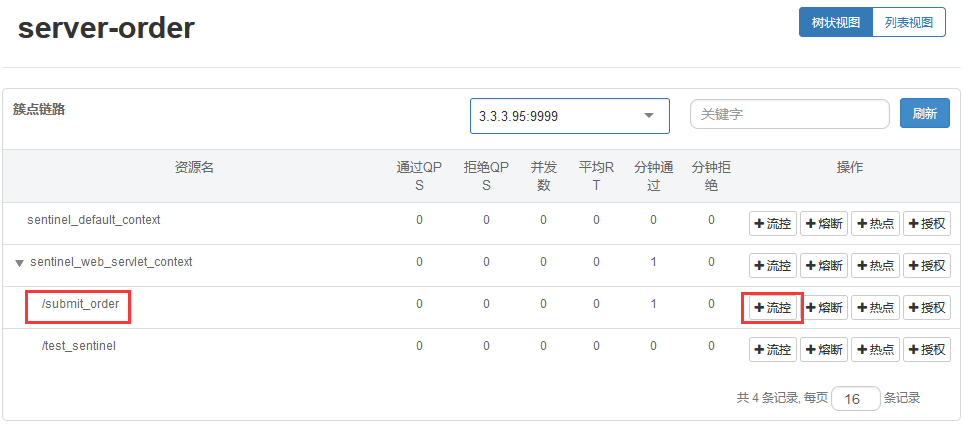Switch to 树状视图 tab
This screenshot has height=425, width=964.
click(x=835, y=22)
